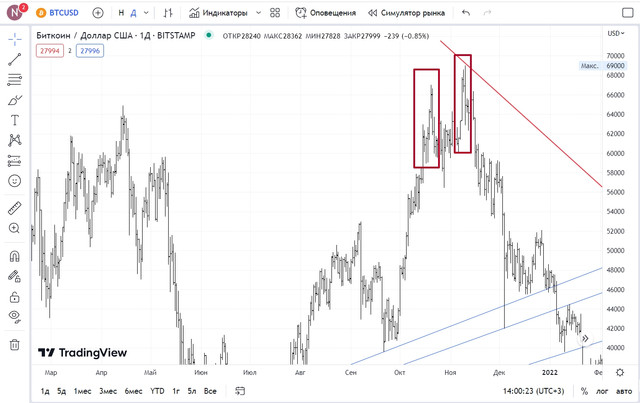Viewport: 640px width, 403px height.
Task: Set range to 3мес
Action: [108, 391]
